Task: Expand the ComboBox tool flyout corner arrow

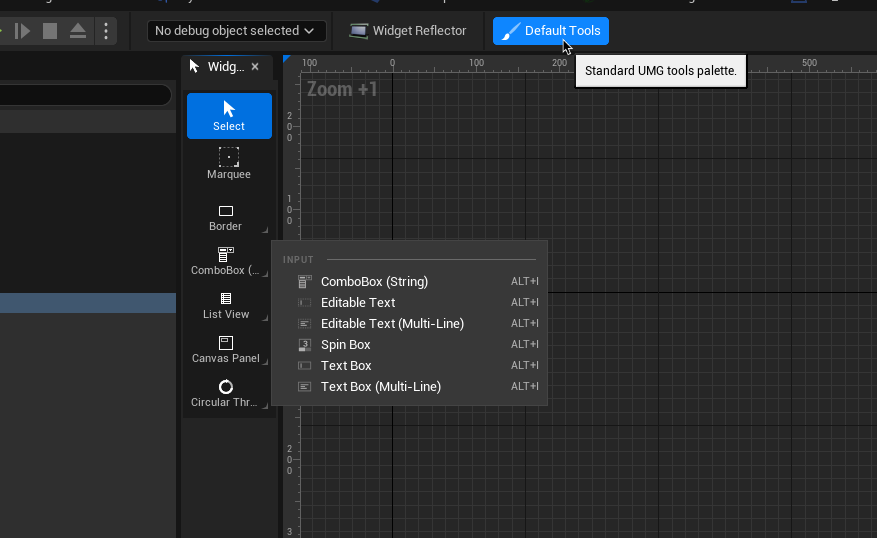Action: (265, 274)
